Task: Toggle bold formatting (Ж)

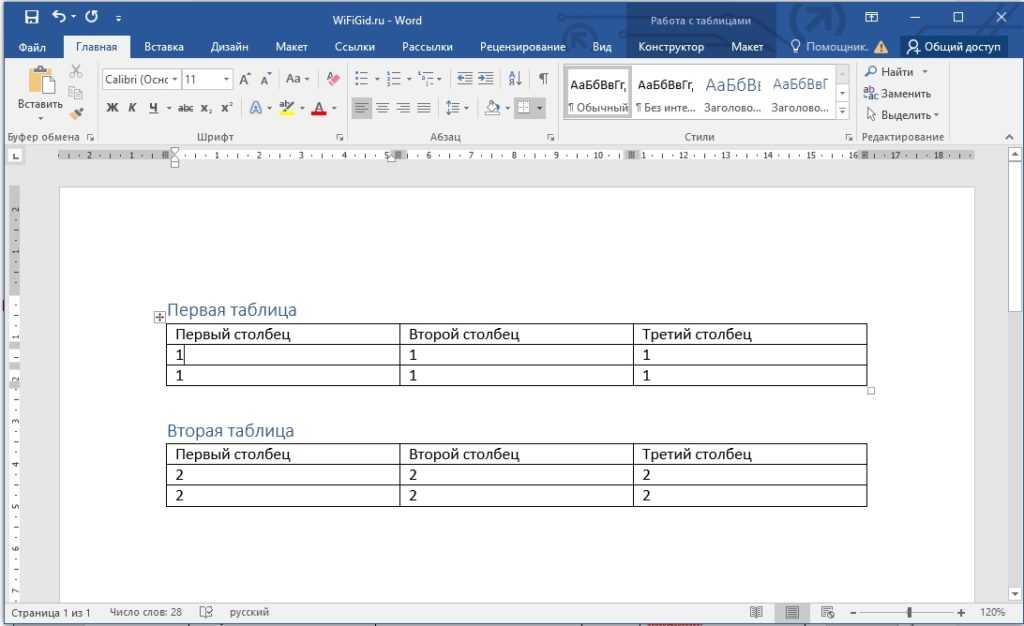Action: tap(112, 108)
